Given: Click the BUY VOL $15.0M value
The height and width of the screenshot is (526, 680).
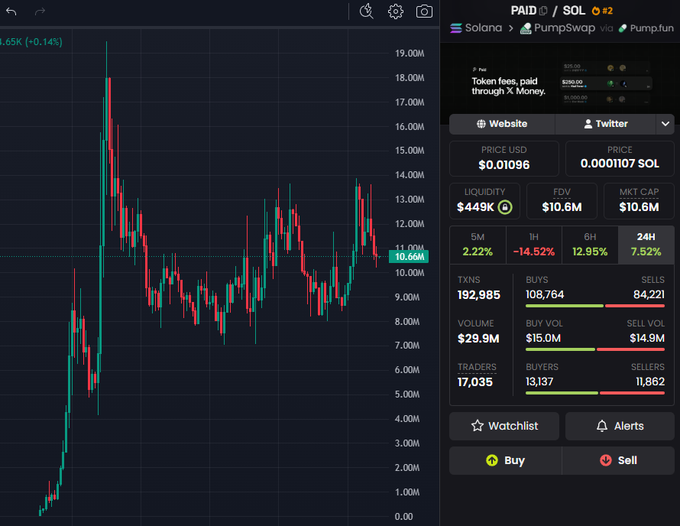Looking at the screenshot, I should (x=543, y=338).
